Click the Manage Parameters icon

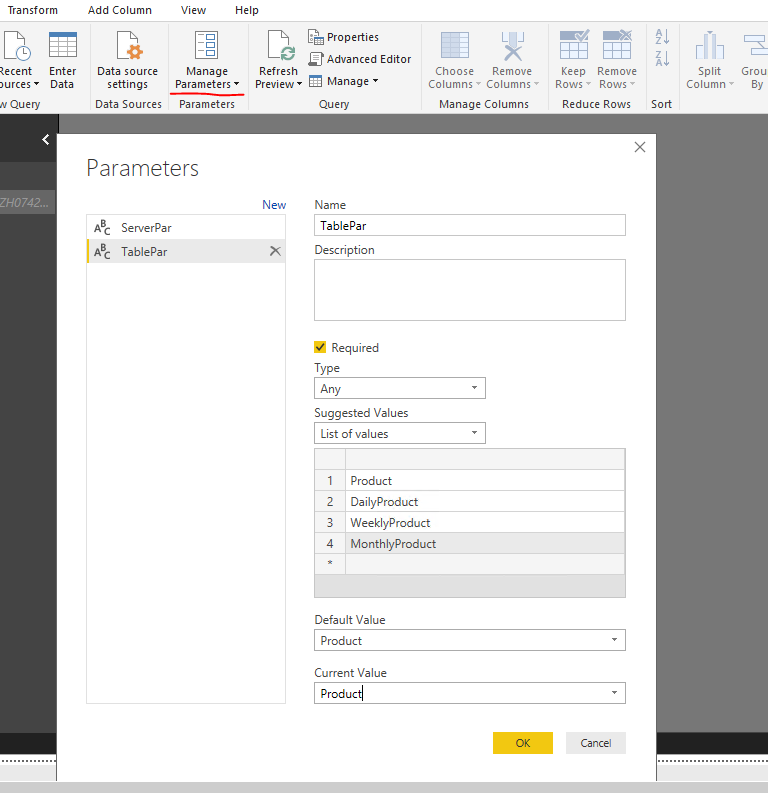click(x=207, y=45)
